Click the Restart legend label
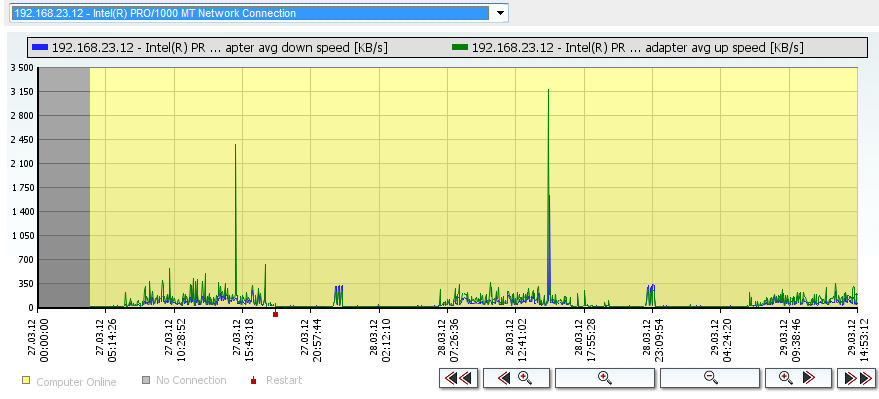879x399 pixels. pyautogui.click(x=284, y=381)
